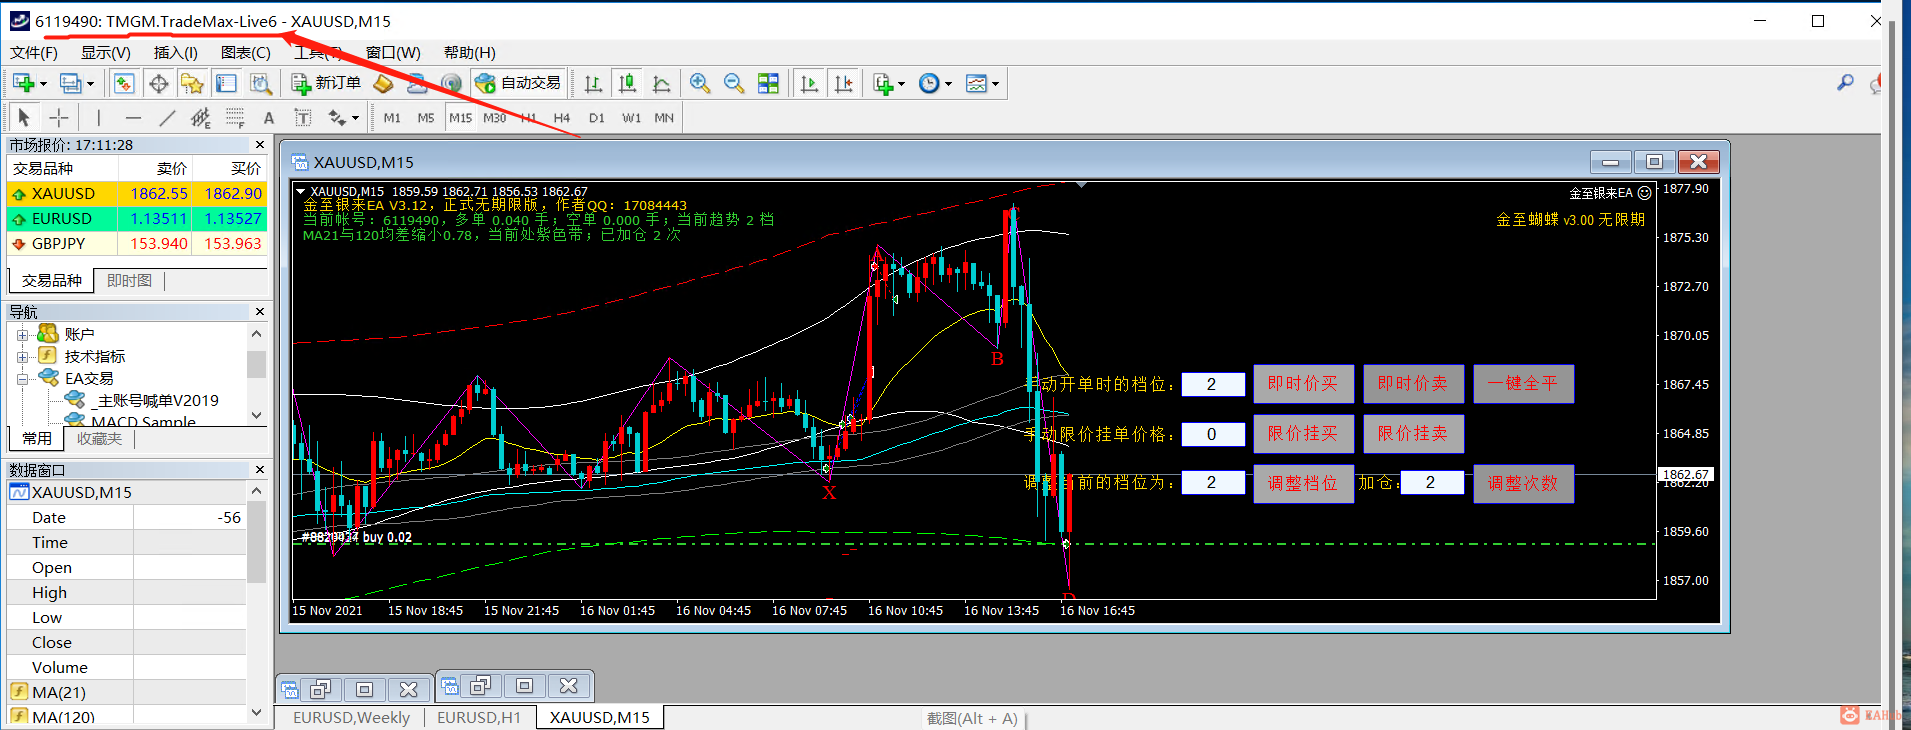This screenshot has height=730, width=1911.
Task: Toggle chart Auto Scroll
Action: tap(809, 84)
